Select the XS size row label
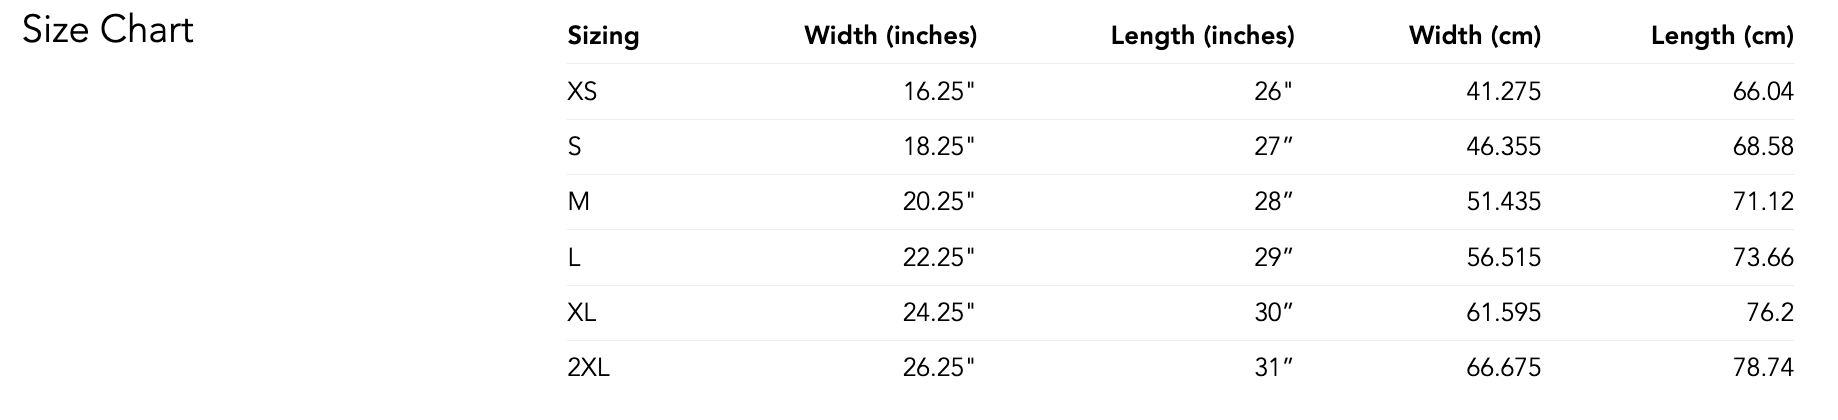Screen dimensions: 1838x420 [582, 92]
